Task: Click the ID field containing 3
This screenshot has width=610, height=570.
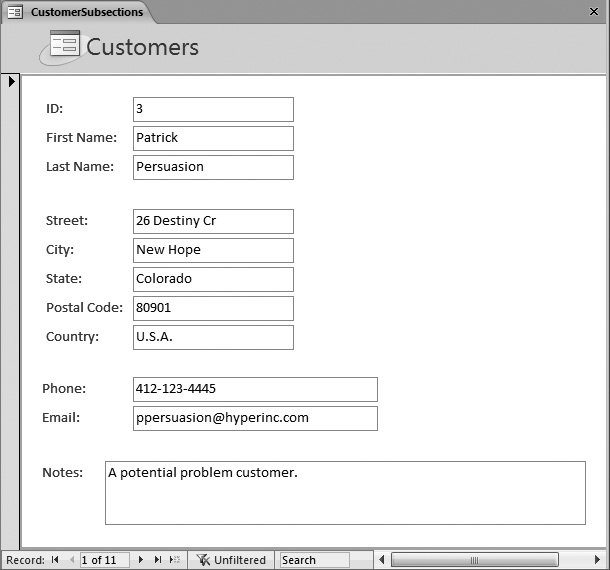Action: [213, 109]
